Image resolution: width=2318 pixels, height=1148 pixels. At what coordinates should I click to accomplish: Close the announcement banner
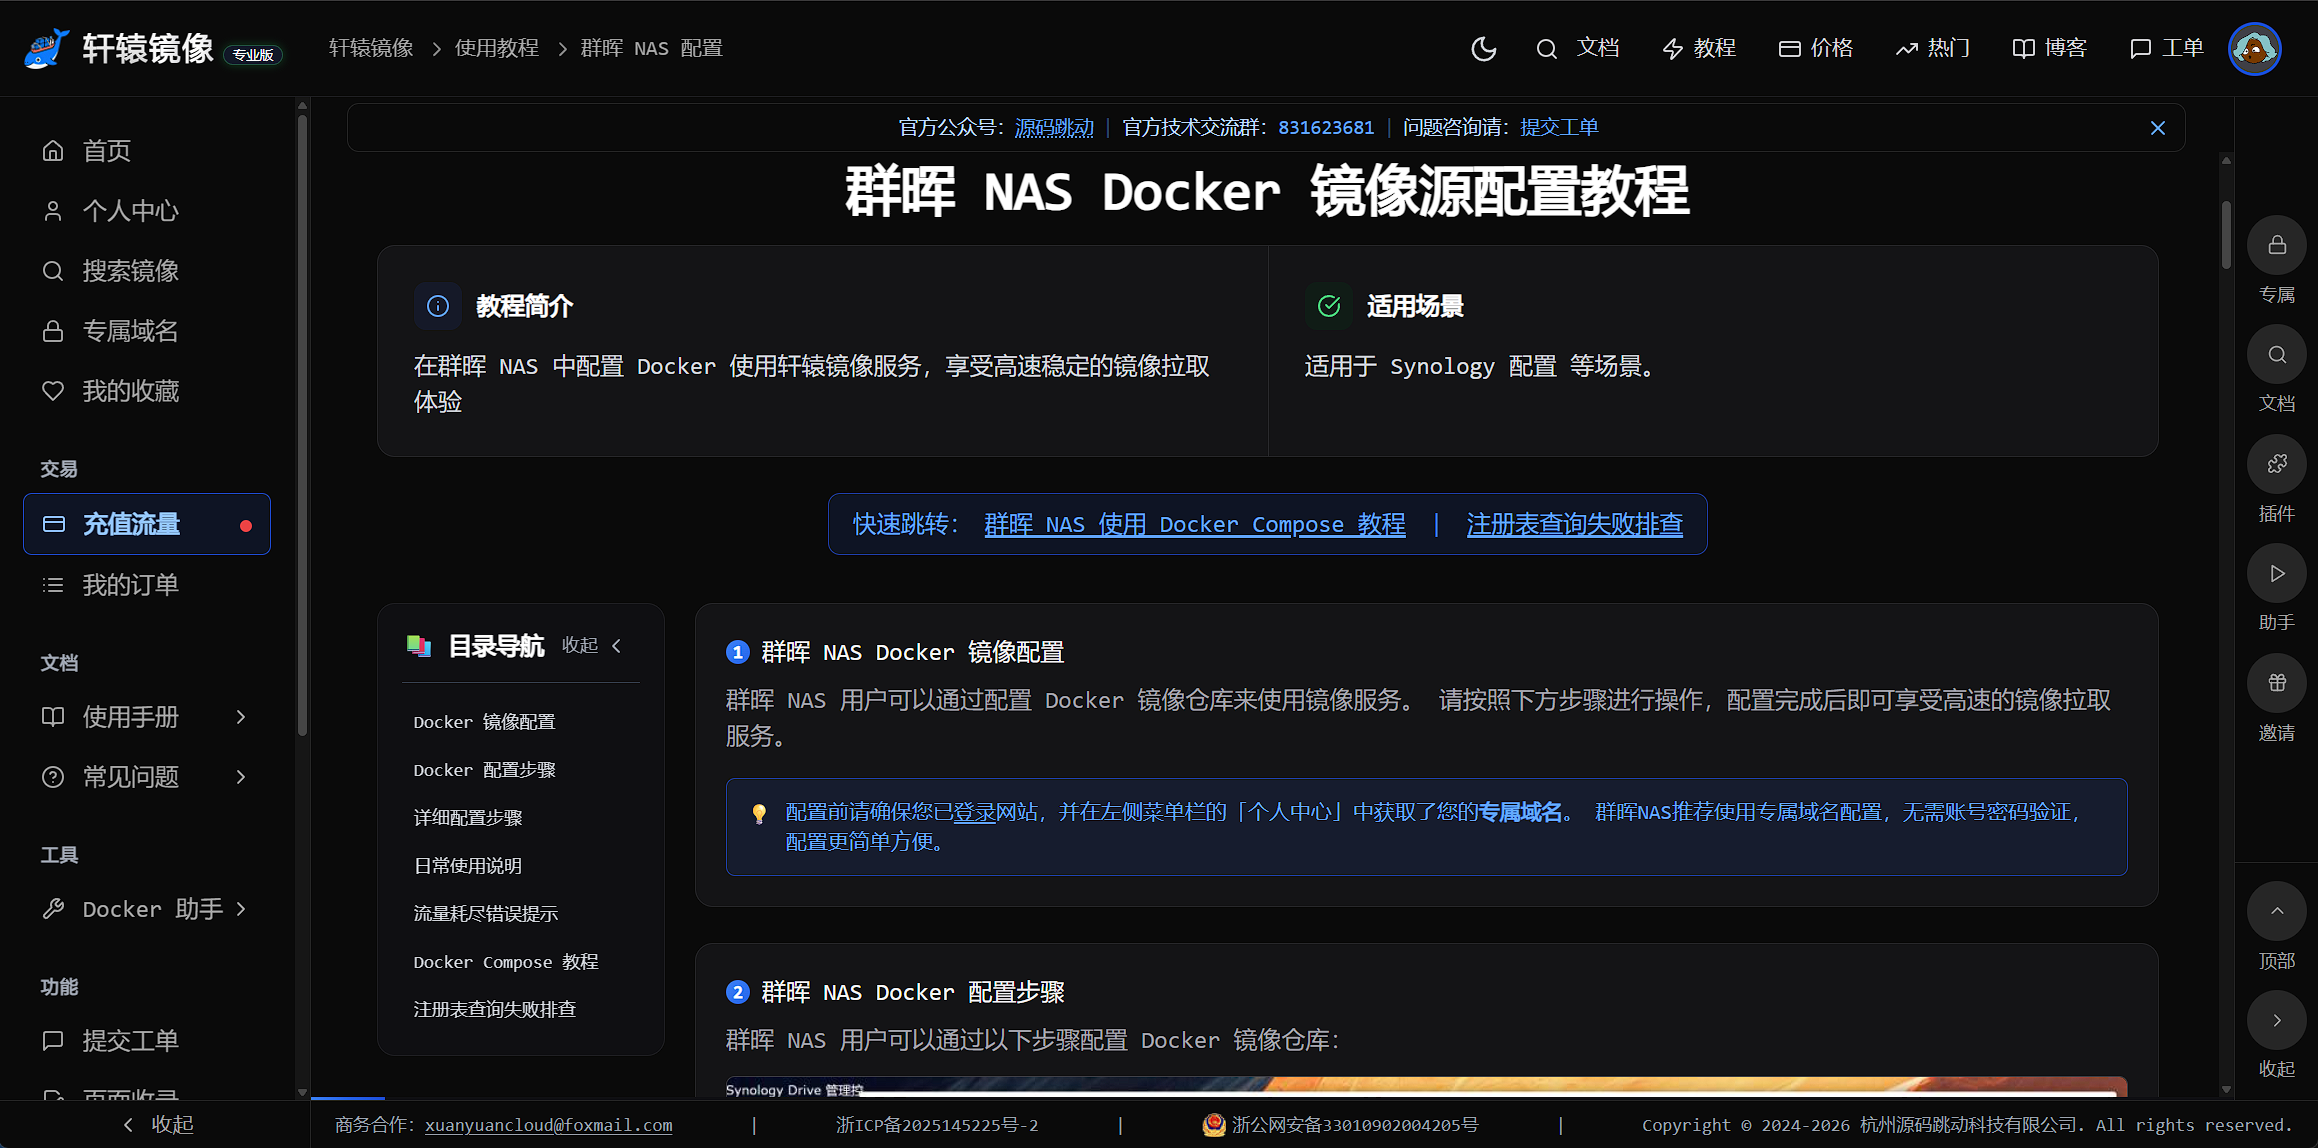[x=2158, y=128]
